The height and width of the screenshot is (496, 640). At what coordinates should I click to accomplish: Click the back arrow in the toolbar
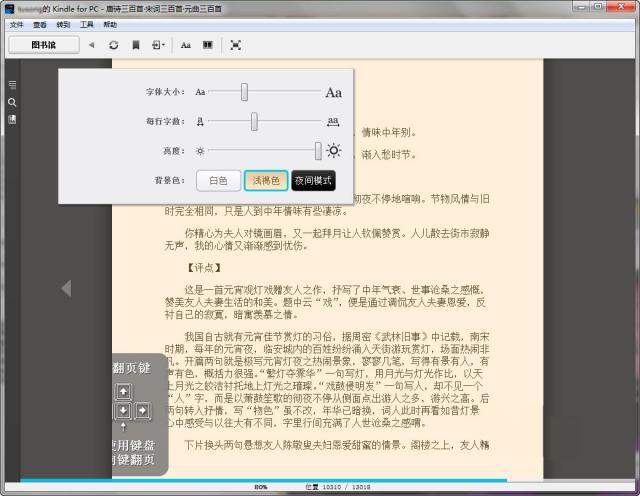pyautogui.click(x=92, y=45)
